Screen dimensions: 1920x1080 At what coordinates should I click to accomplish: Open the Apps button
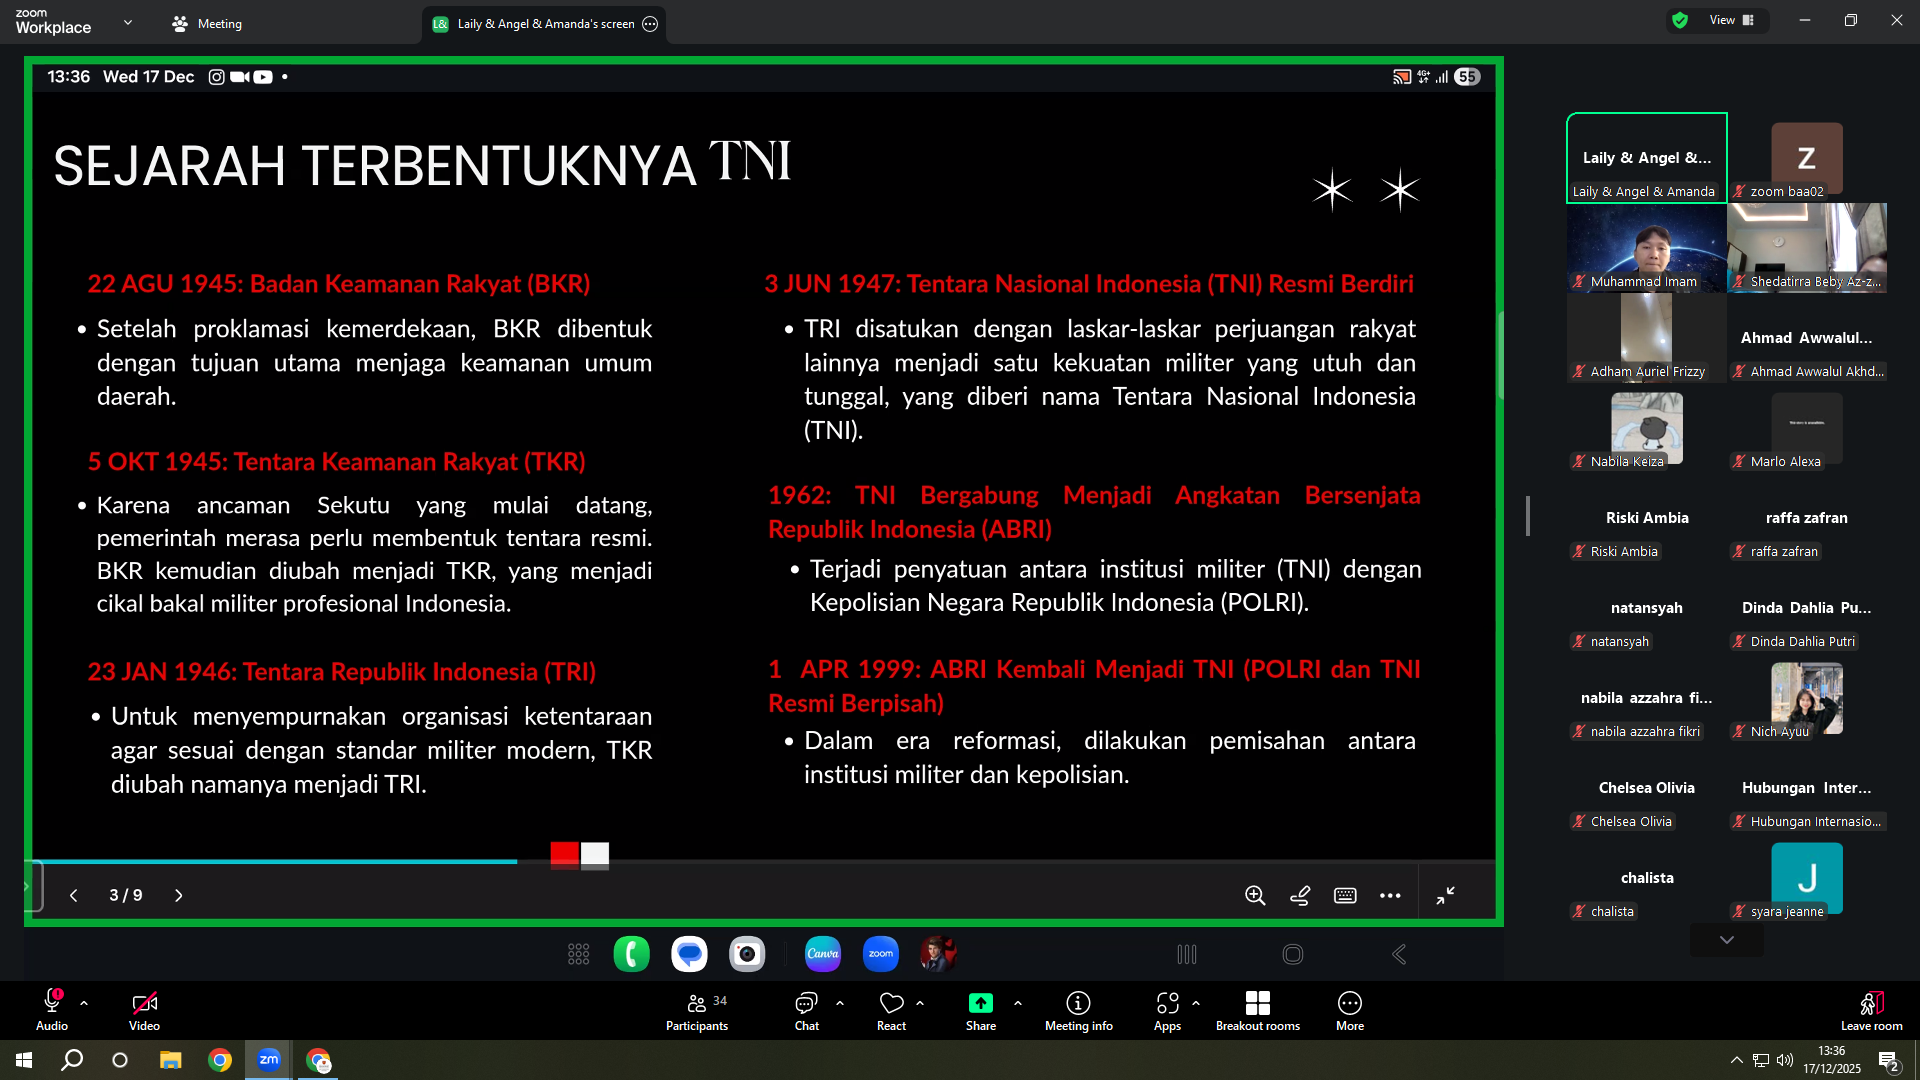[x=1167, y=1010]
